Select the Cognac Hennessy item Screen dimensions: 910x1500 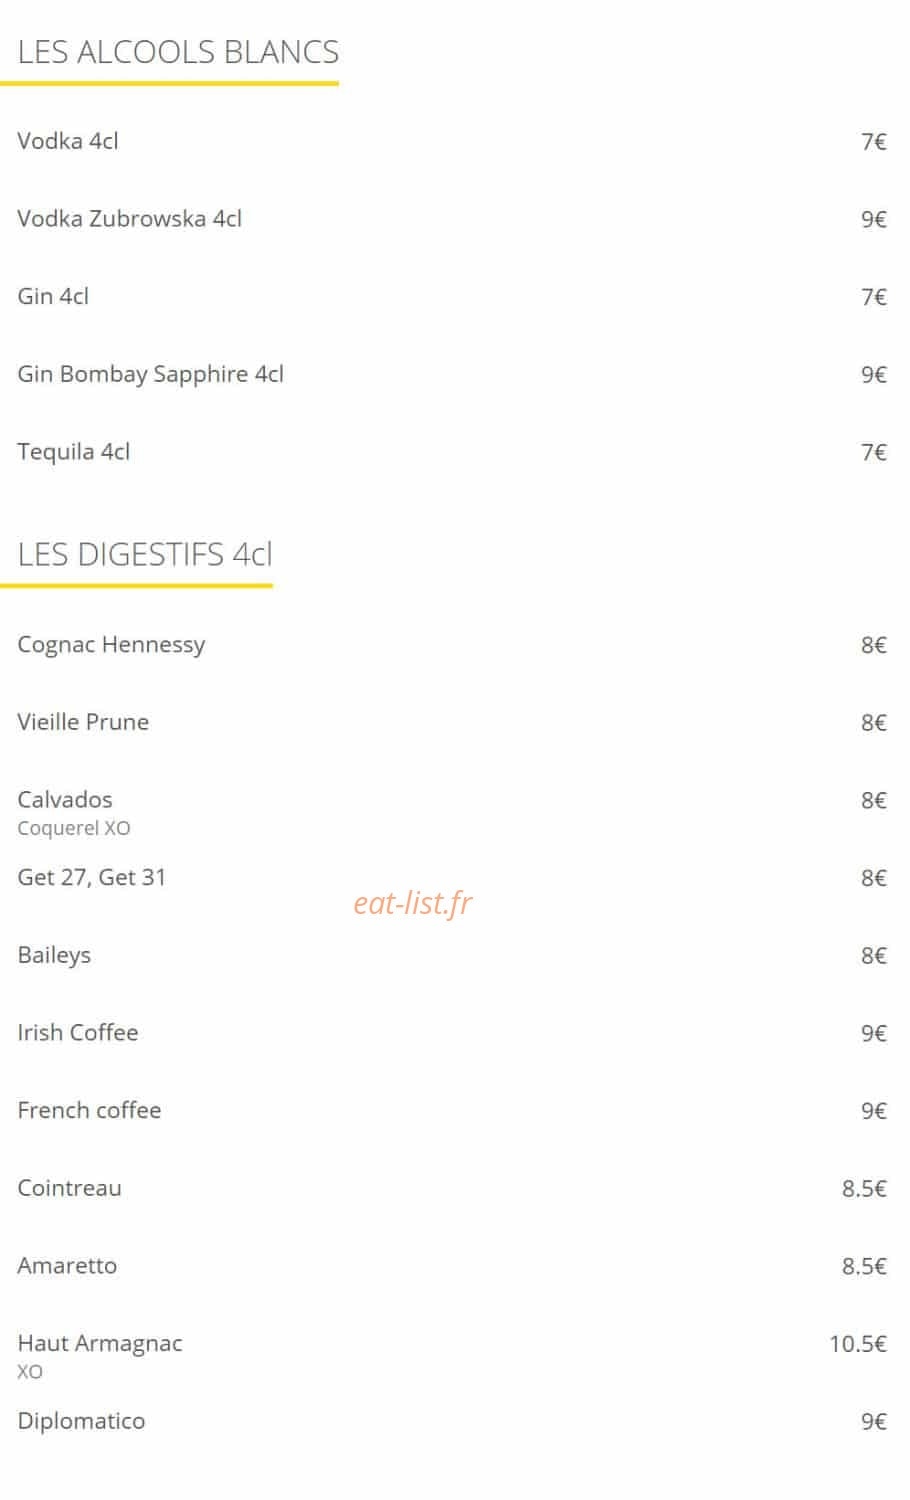tap(111, 645)
